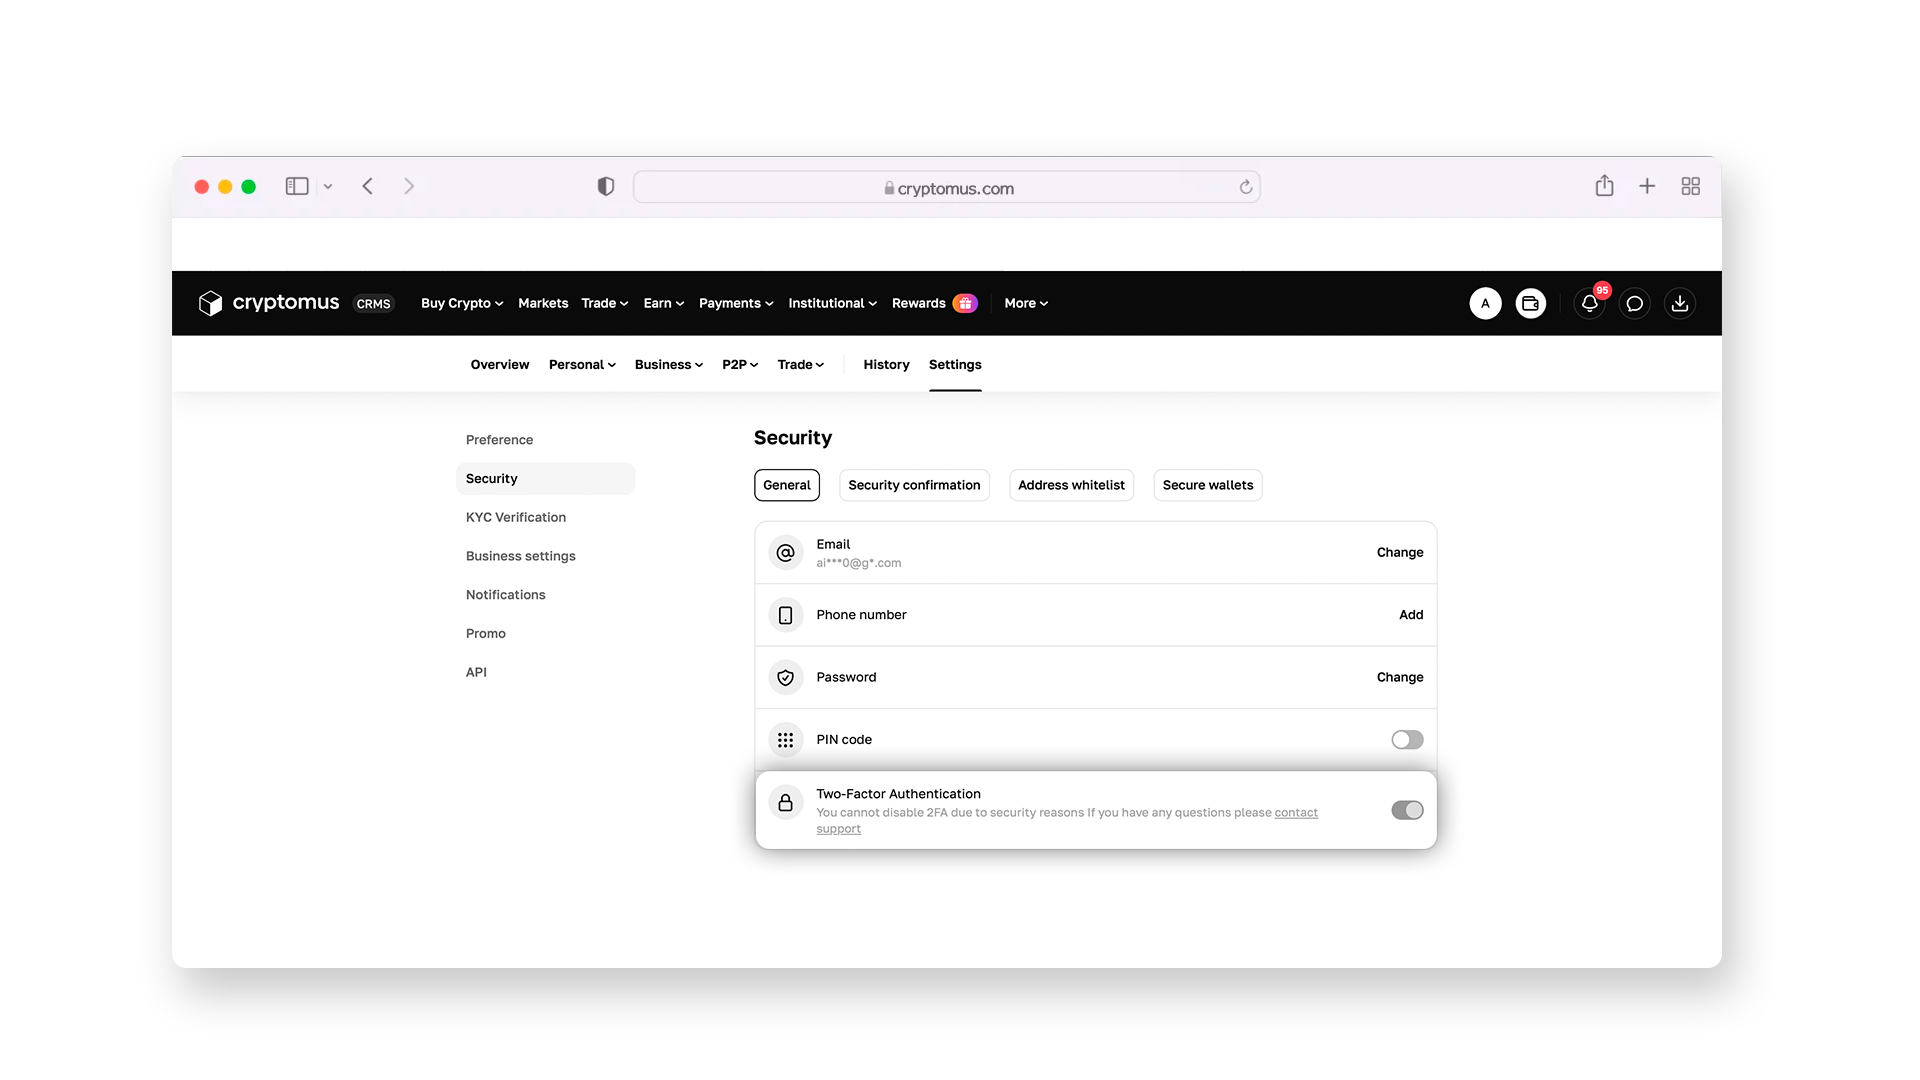Open the account avatar A icon
1920x1080 pixels.
pyautogui.click(x=1485, y=303)
